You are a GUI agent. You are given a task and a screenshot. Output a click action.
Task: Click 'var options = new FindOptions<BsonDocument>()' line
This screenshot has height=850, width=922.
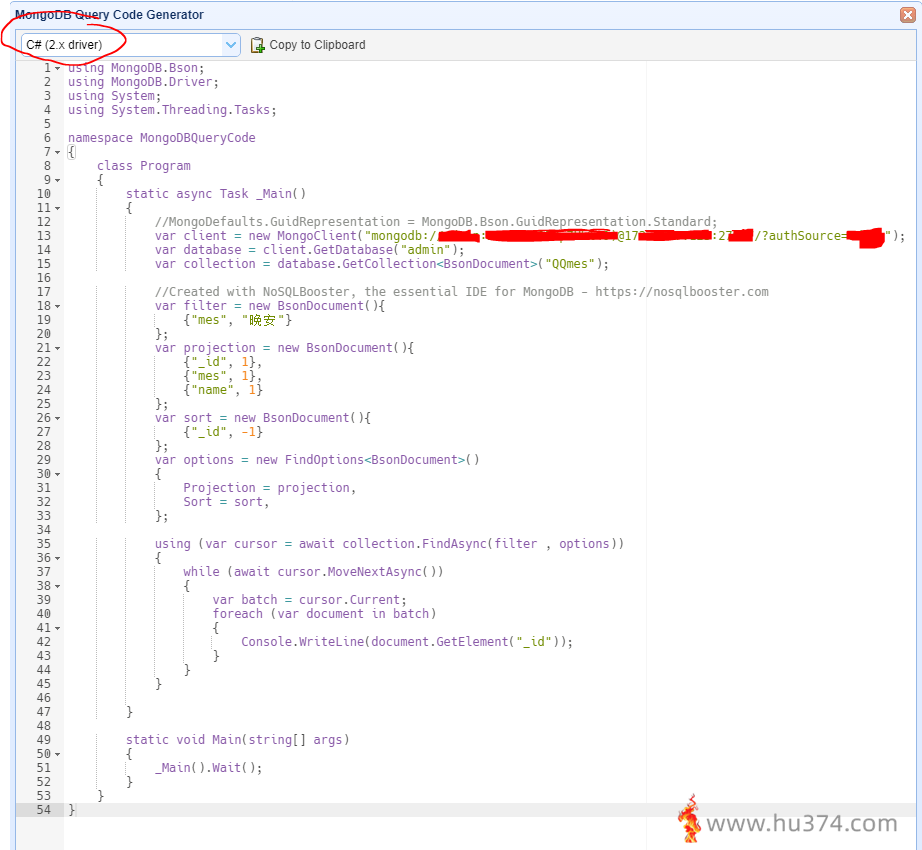pos(317,460)
